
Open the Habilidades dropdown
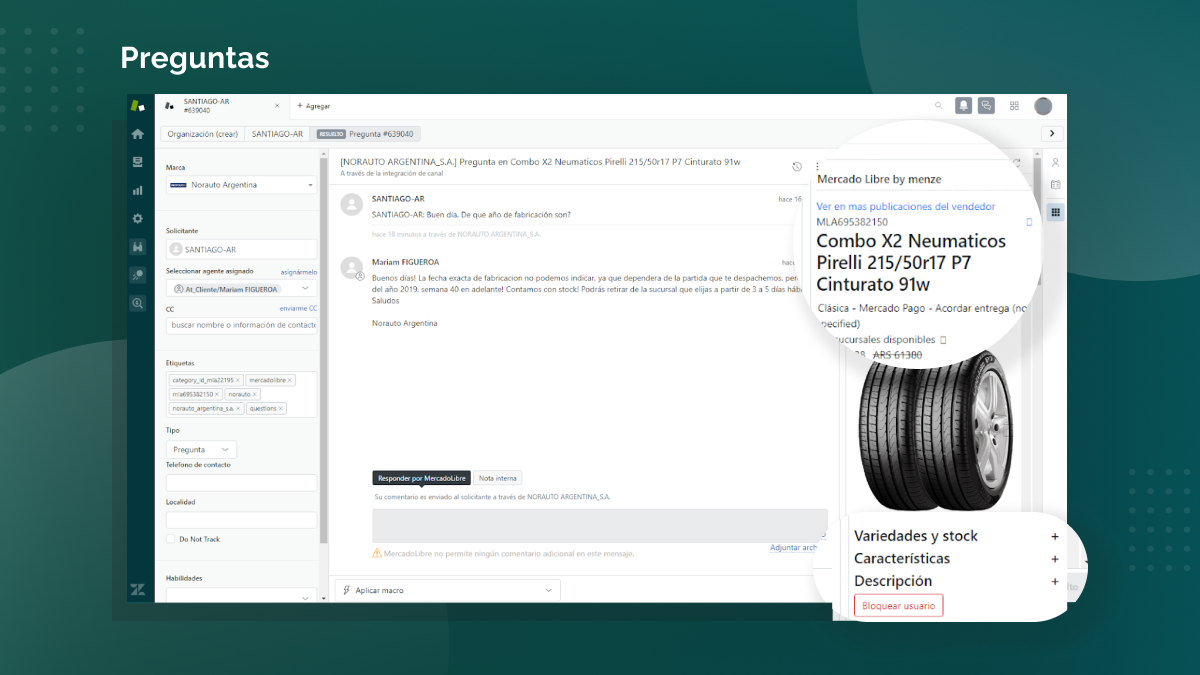pos(241,595)
